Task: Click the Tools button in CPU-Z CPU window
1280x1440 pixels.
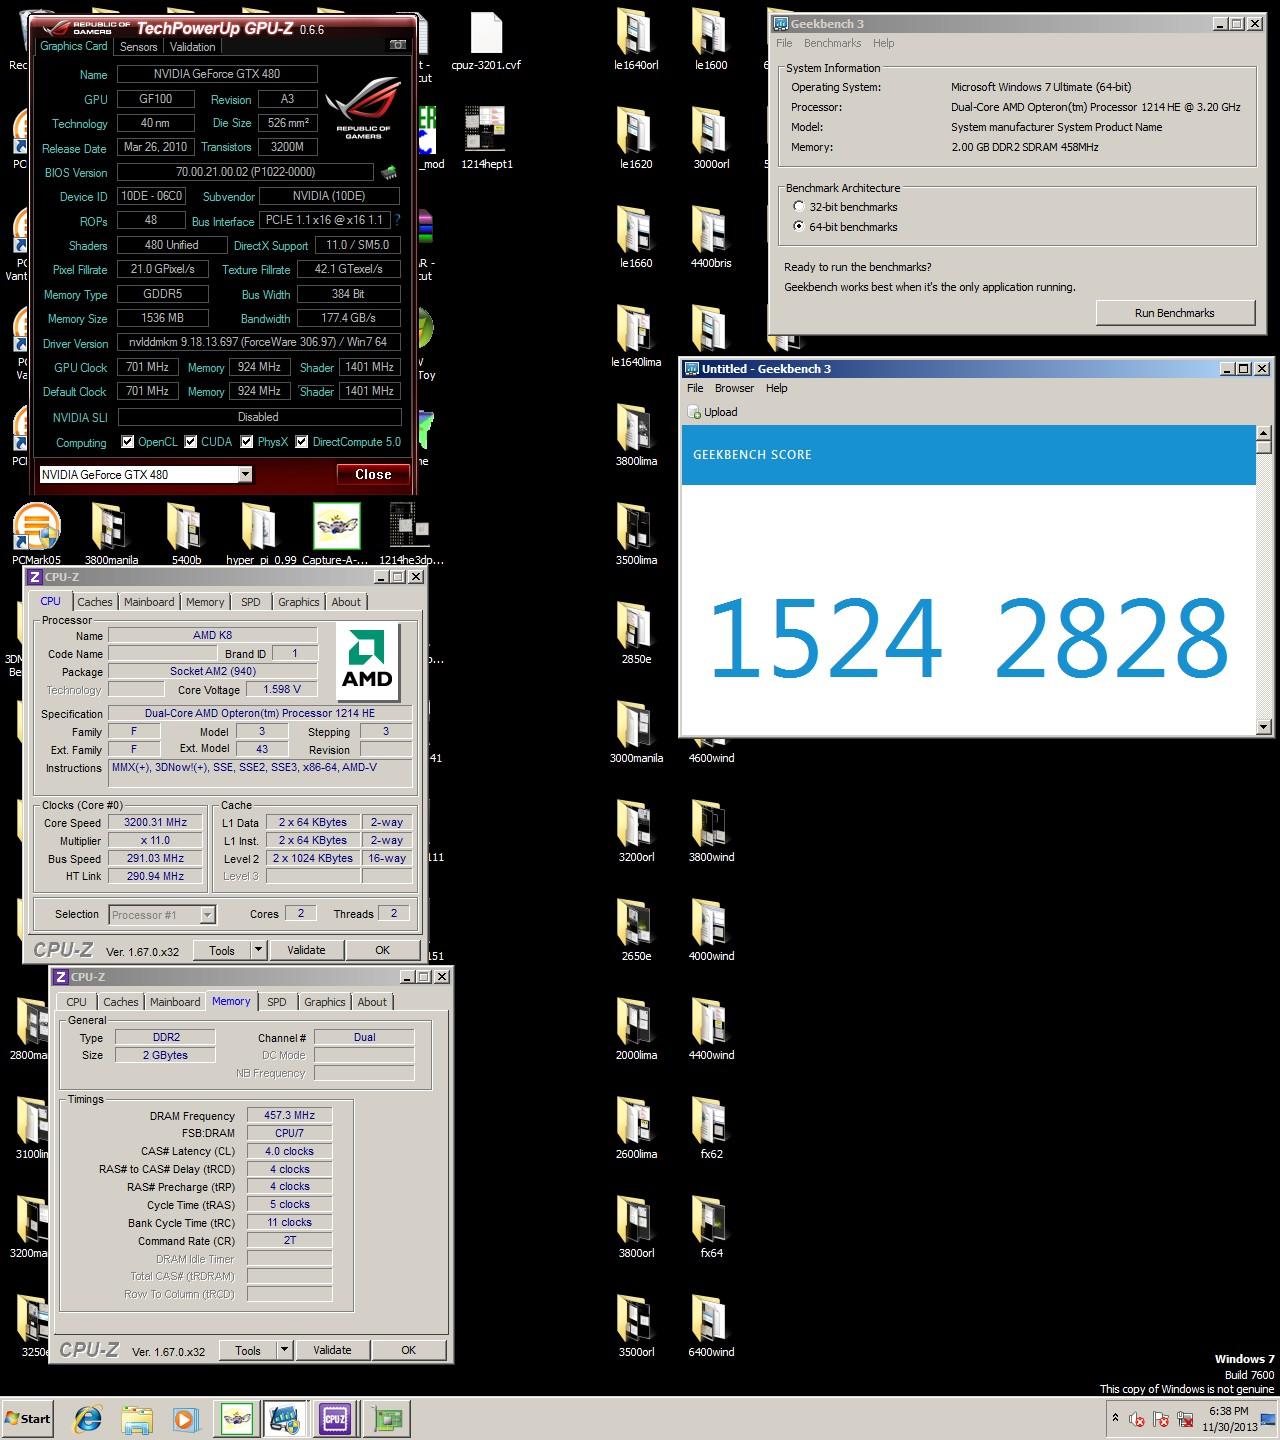Action: tap(222, 950)
